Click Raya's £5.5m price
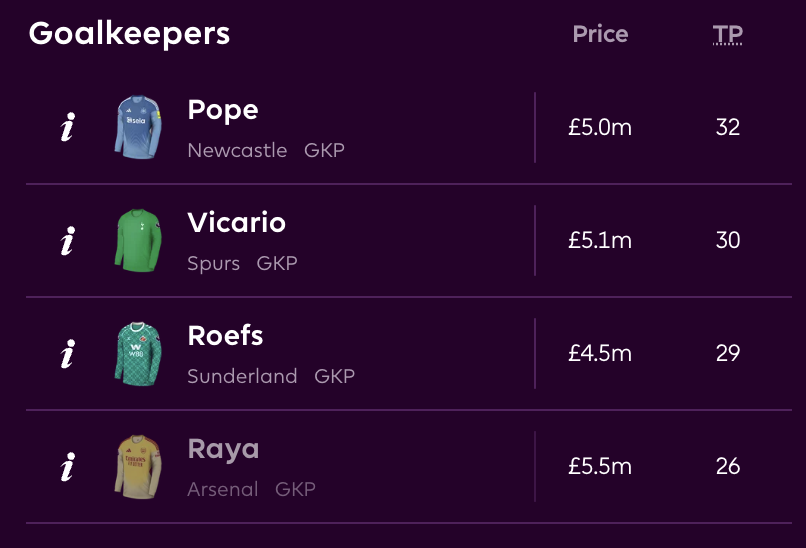 click(x=600, y=466)
